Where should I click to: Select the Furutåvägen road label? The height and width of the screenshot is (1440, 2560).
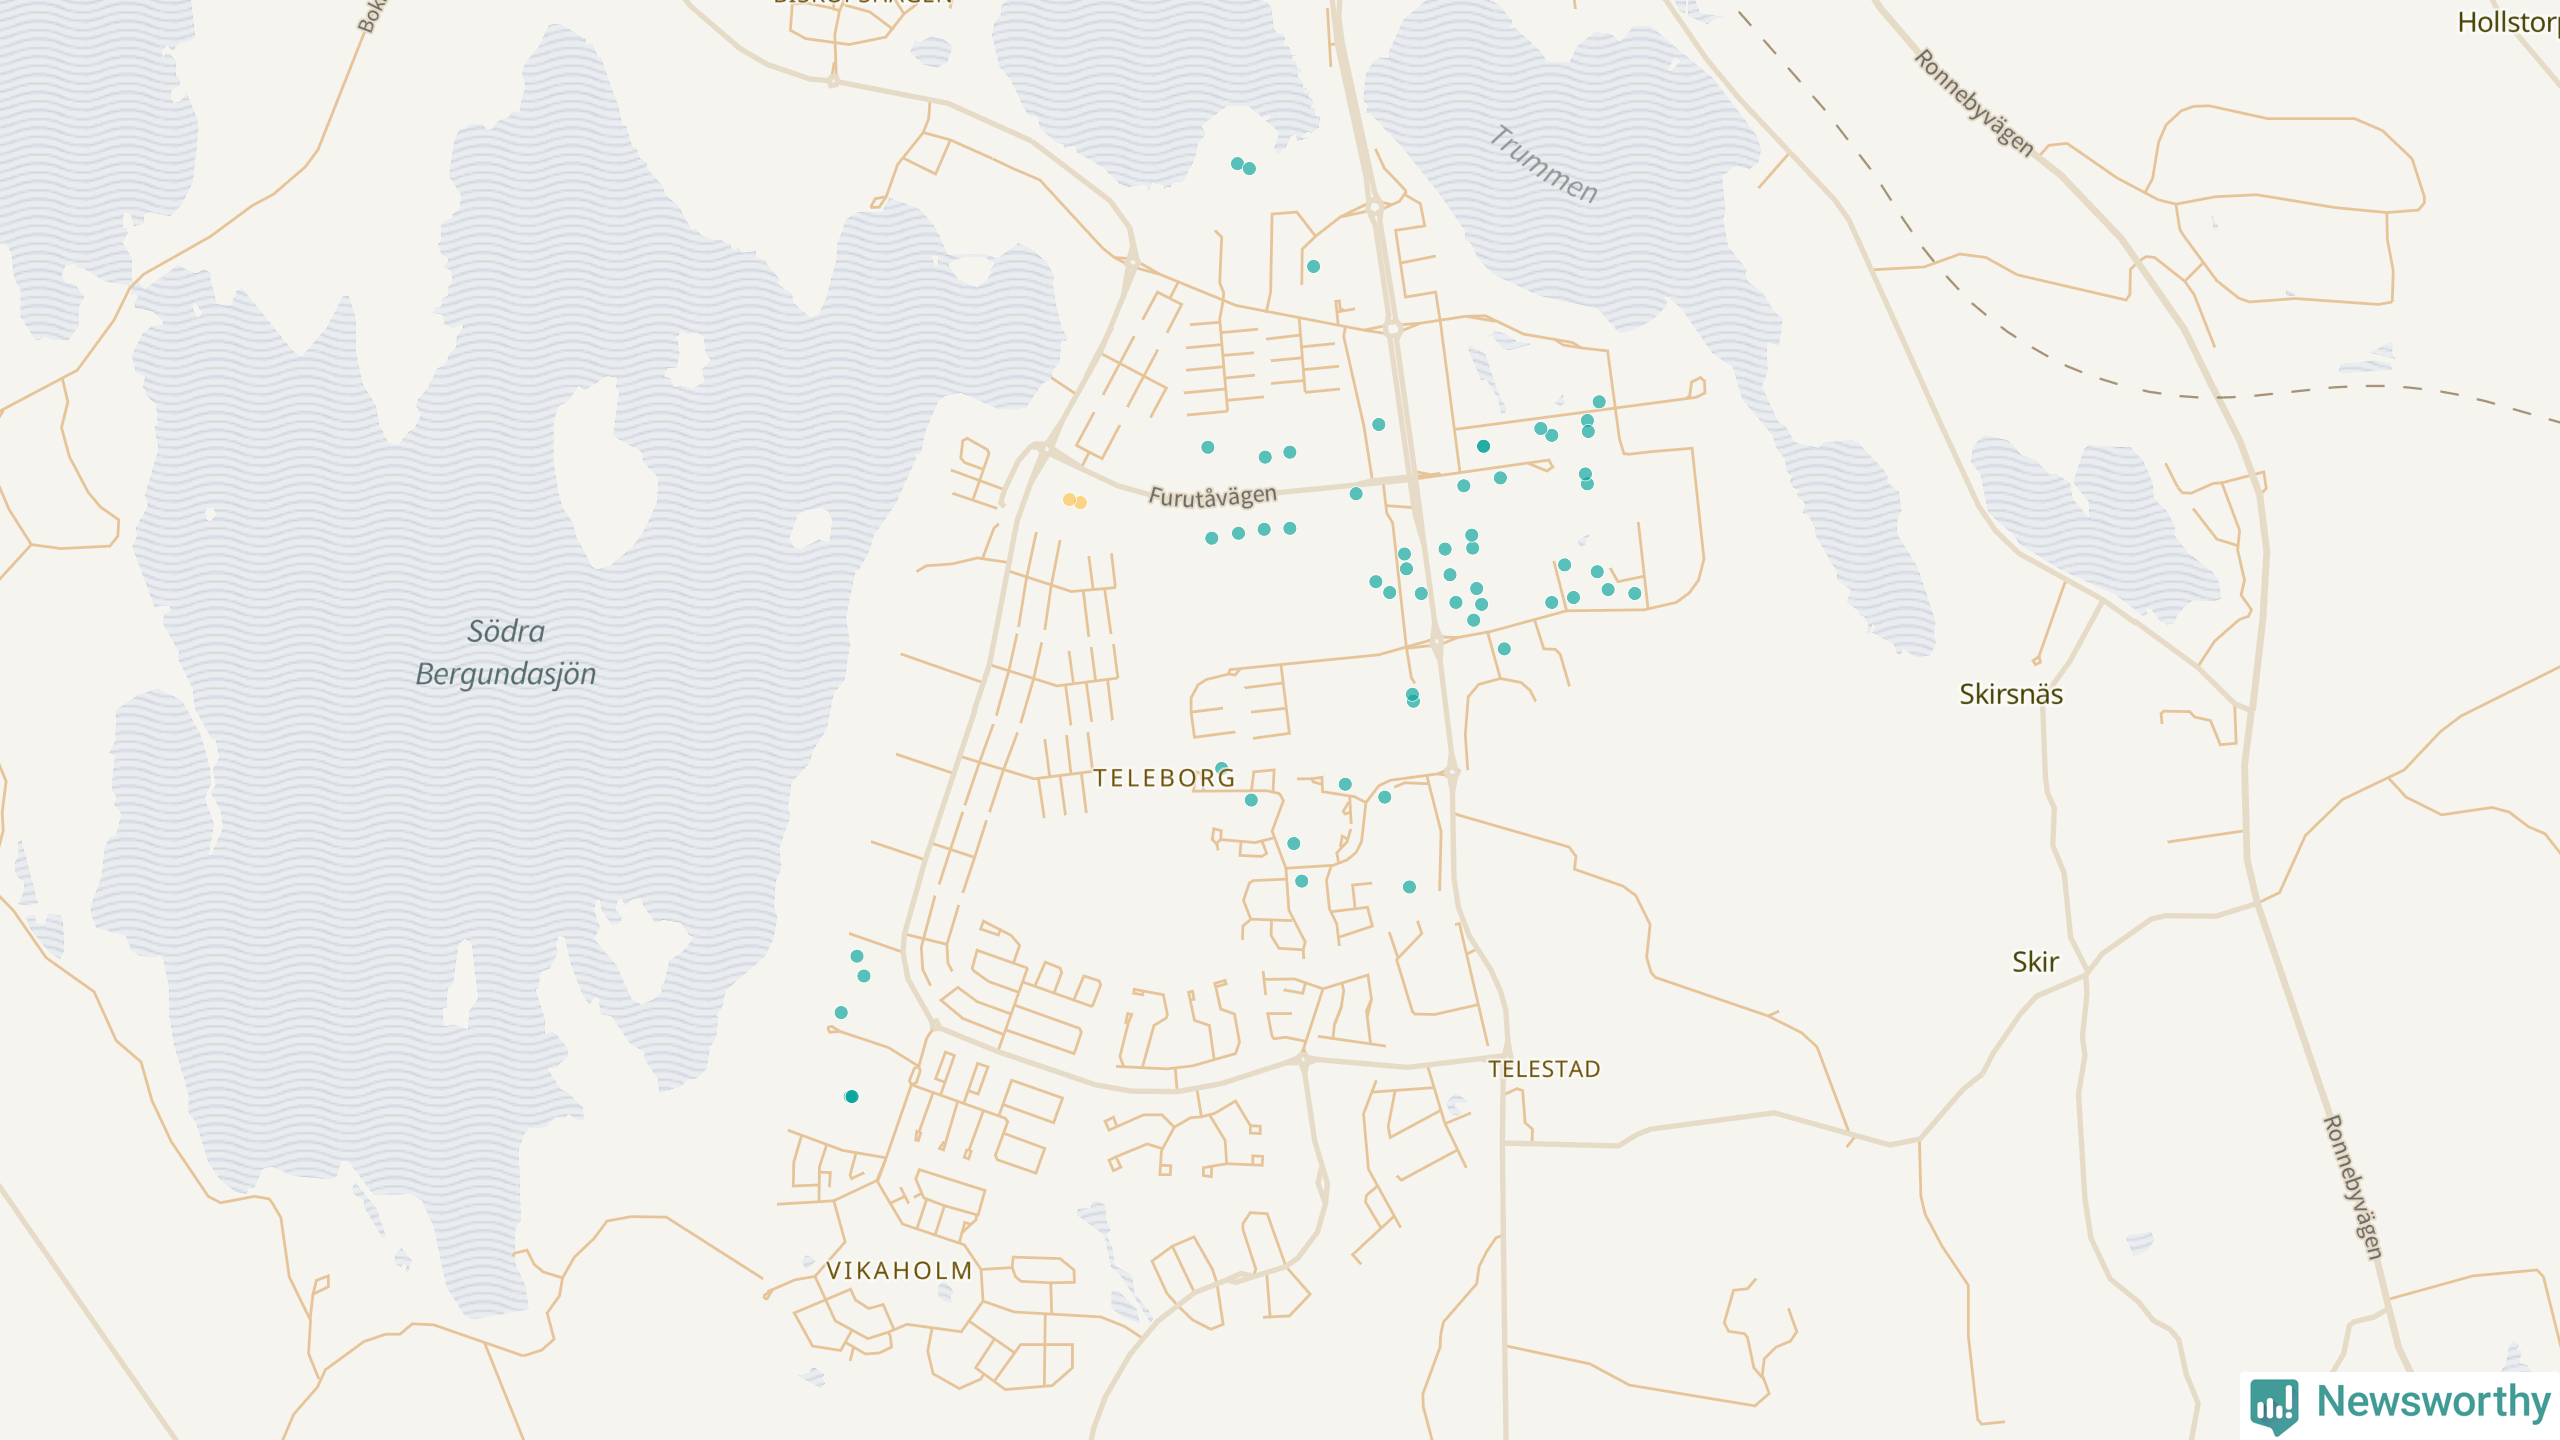click(x=1212, y=496)
